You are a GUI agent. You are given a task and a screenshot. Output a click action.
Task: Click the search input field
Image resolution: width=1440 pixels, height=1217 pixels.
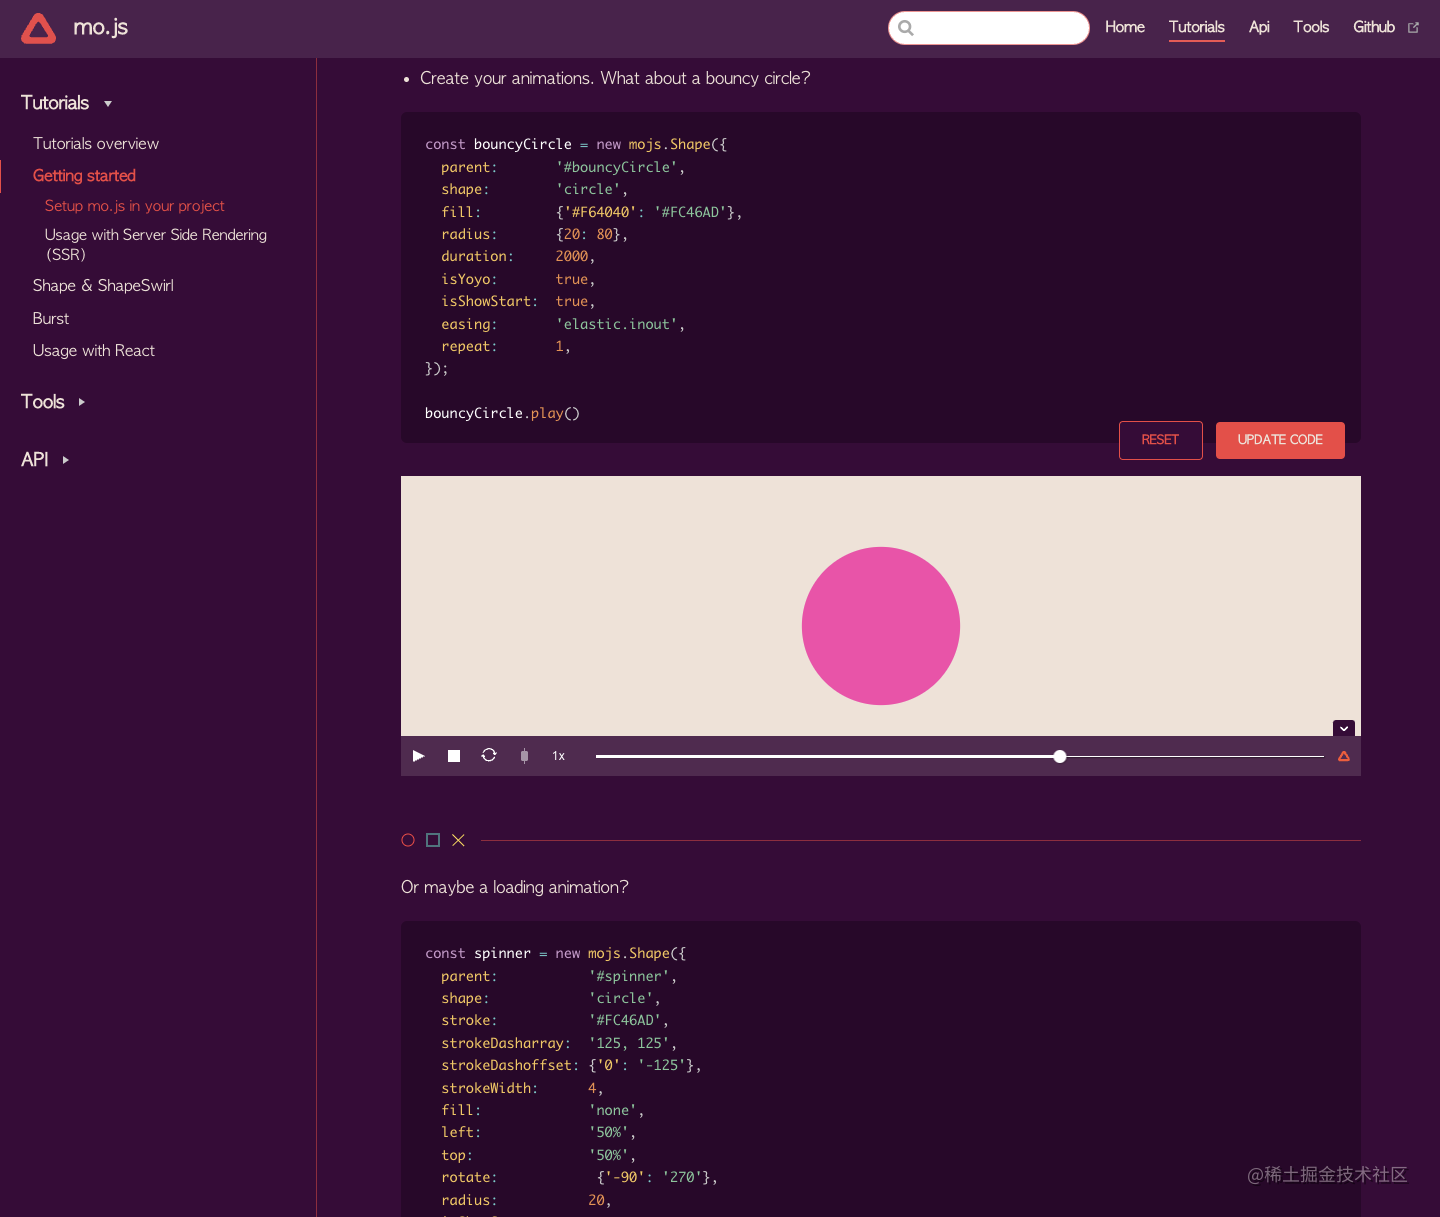989,28
